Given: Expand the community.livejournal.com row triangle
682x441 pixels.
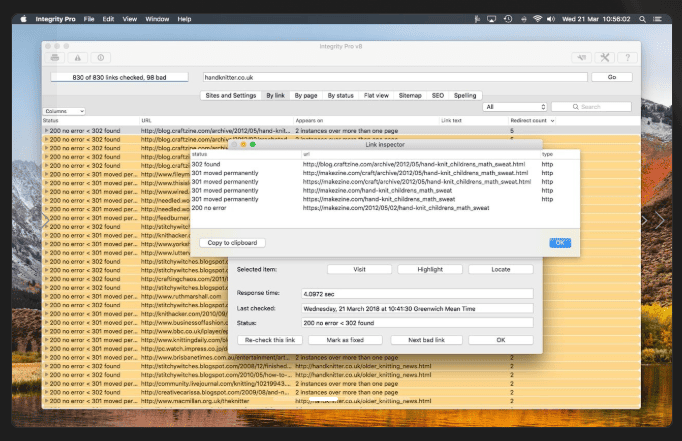Looking at the screenshot, I should coord(46,384).
